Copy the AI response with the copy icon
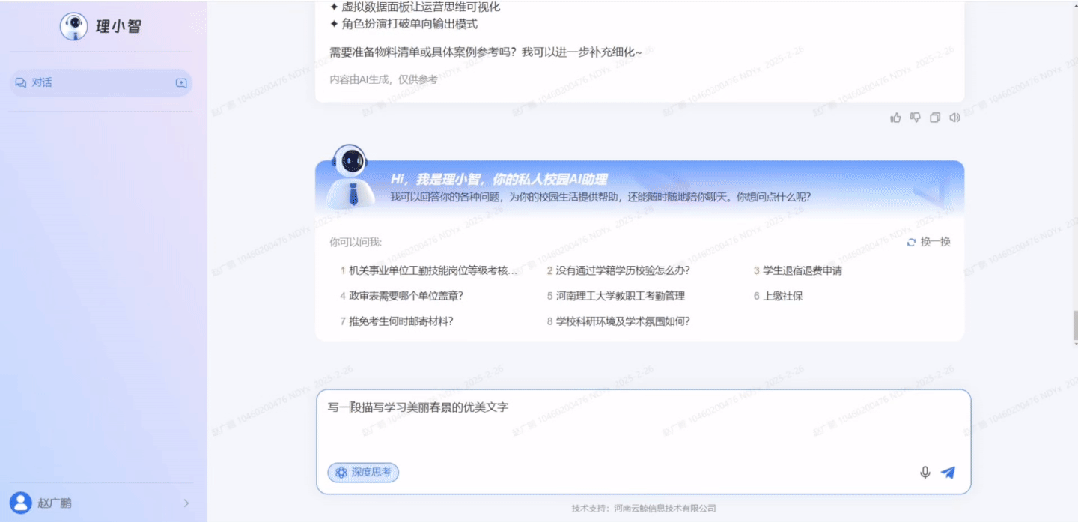Image resolution: width=1078 pixels, height=522 pixels. (x=935, y=118)
